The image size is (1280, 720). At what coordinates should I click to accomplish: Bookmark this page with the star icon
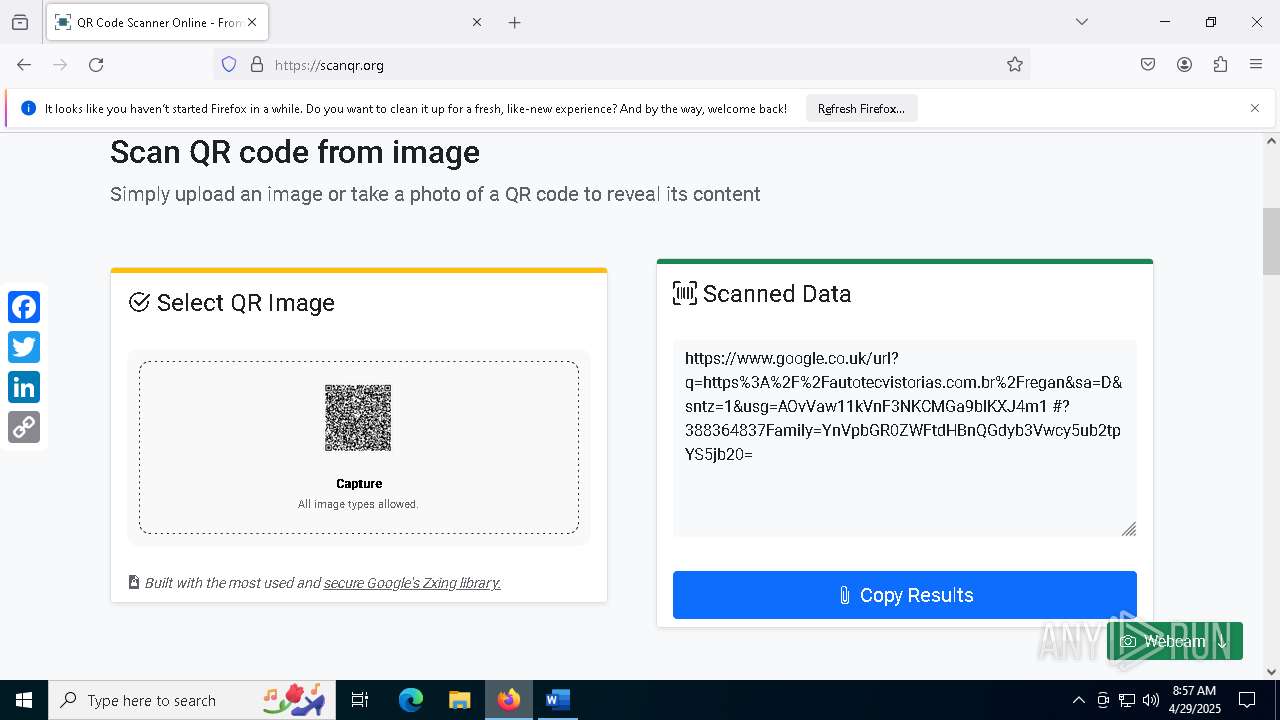1015,65
